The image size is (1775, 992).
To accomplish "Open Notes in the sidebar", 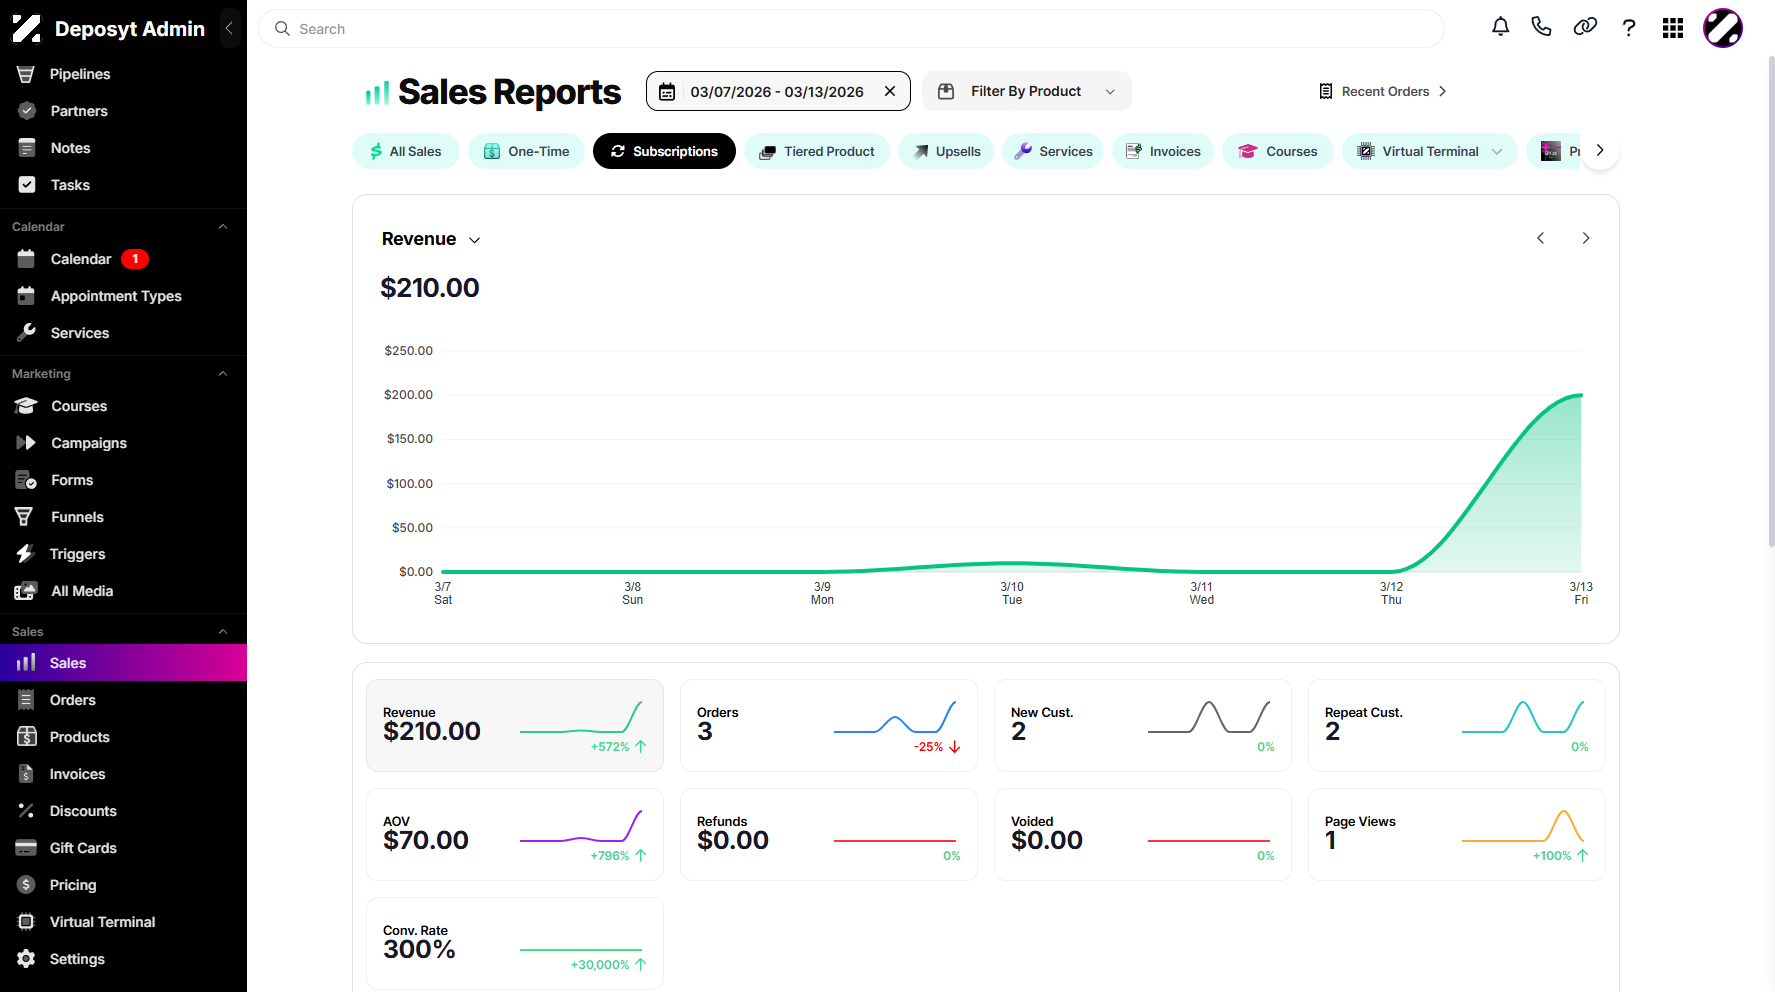I will pyautogui.click(x=123, y=148).
